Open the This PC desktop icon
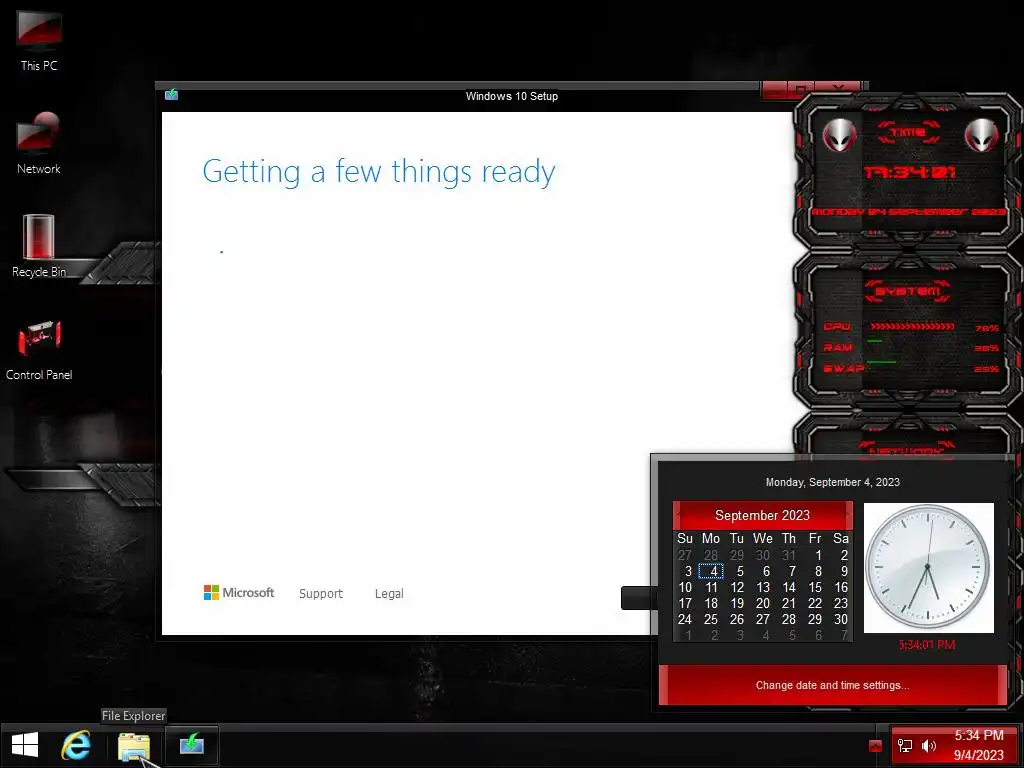The height and width of the screenshot is (768, 1024). (39, 40)
